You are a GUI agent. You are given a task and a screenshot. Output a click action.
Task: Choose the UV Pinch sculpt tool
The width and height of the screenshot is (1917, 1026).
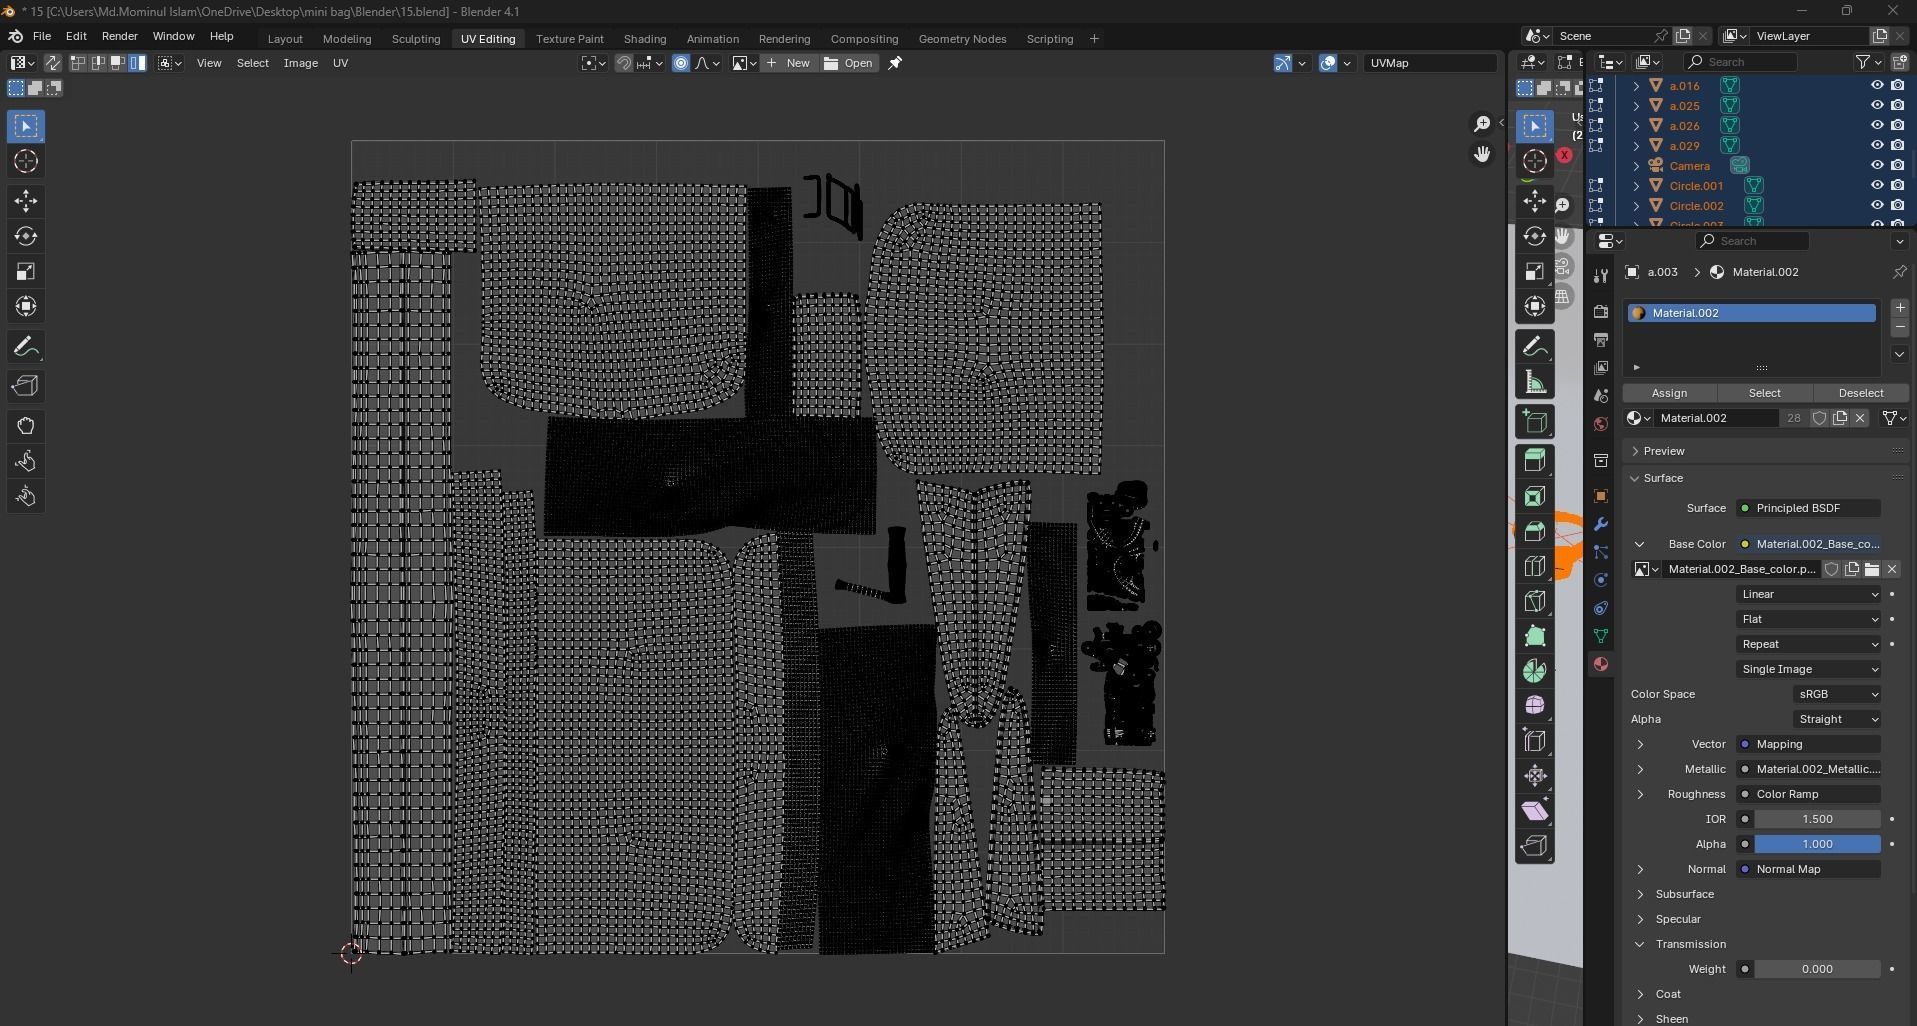click(x=26, y=497)
